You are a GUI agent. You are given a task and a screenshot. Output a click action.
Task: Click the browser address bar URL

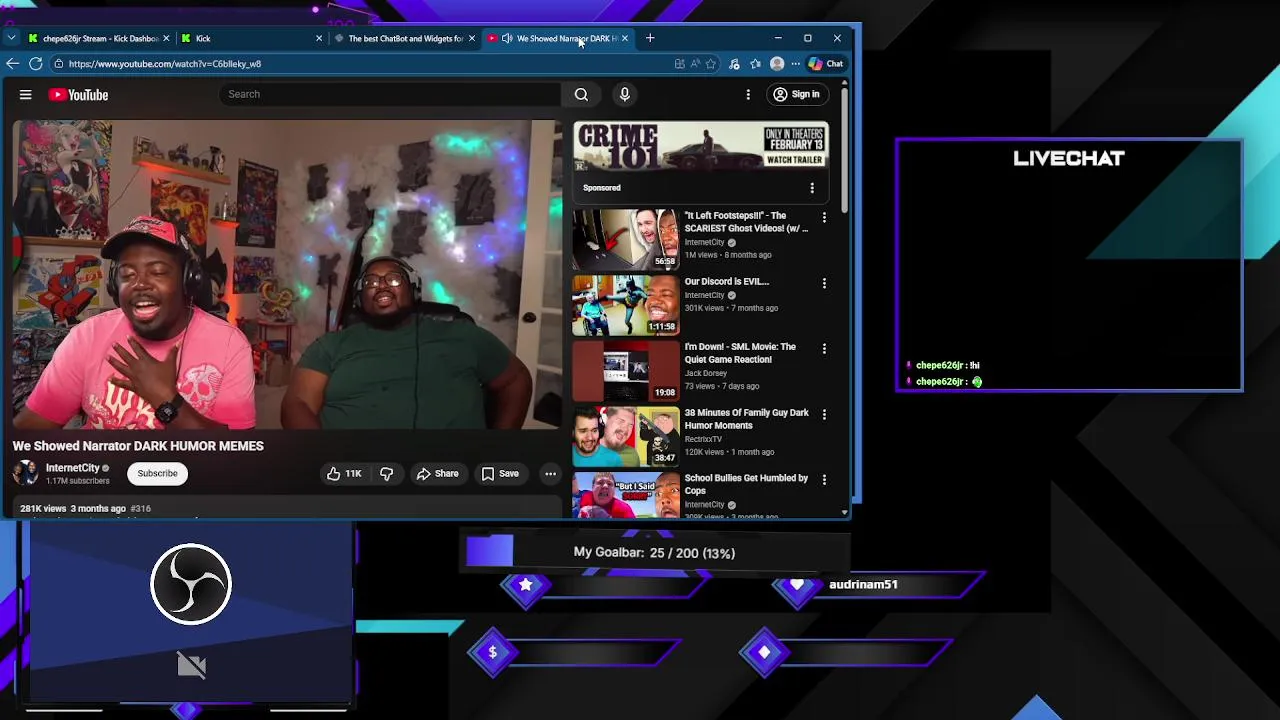[x=165, y=64]
